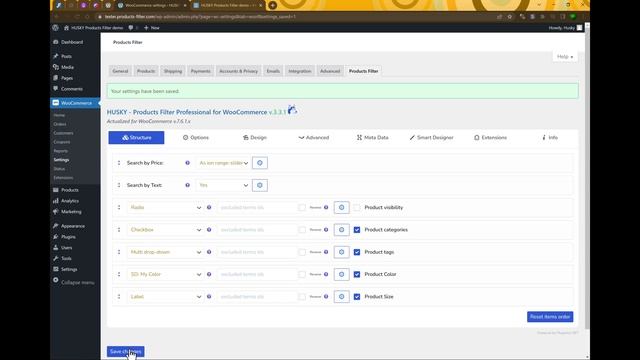
Task: Open the General WooCommerce settings tab
Action: point(120,71)
